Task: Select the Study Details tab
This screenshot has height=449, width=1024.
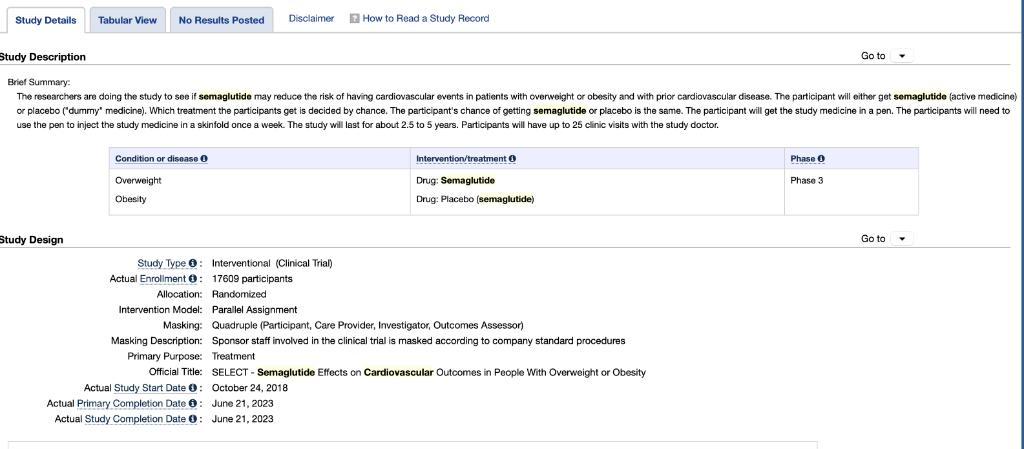Action: click(45, 20)
